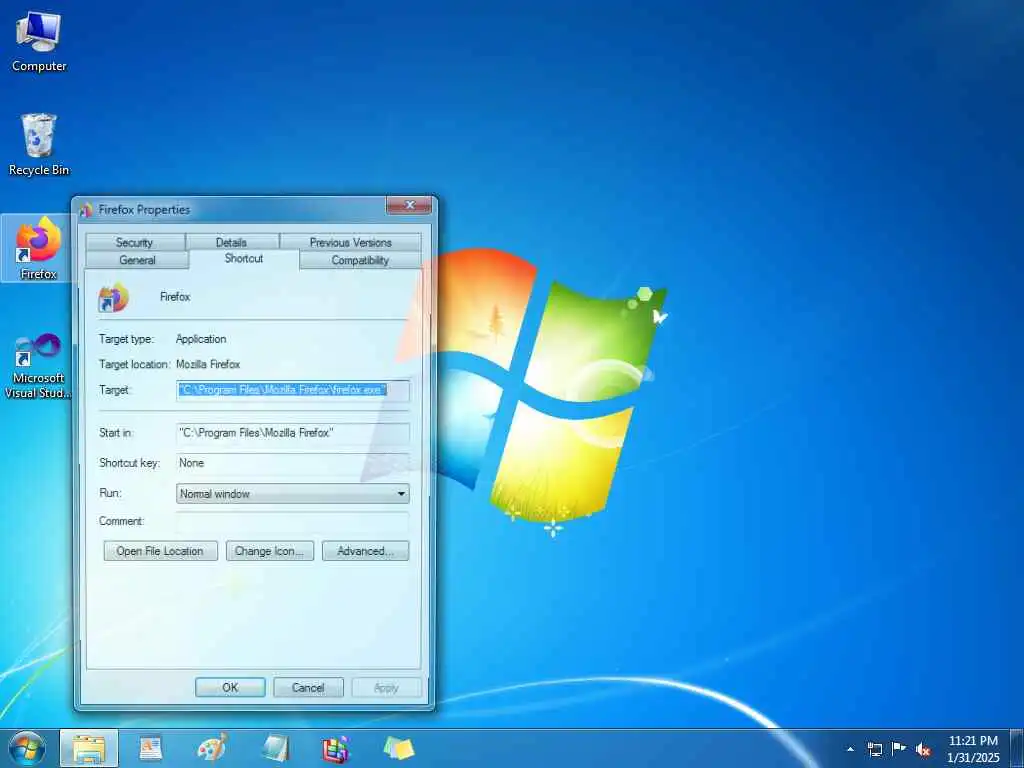This screenshot has height=768, width=1024.
Task: Launch Paint from the taskbar
Action: (x=212, y=748)
